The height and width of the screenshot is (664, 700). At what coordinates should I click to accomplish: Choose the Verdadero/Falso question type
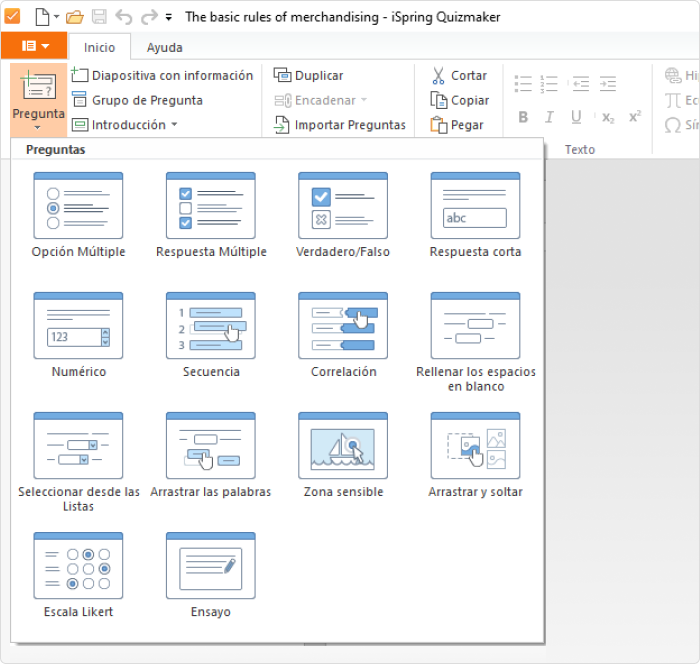coord(343,215)
